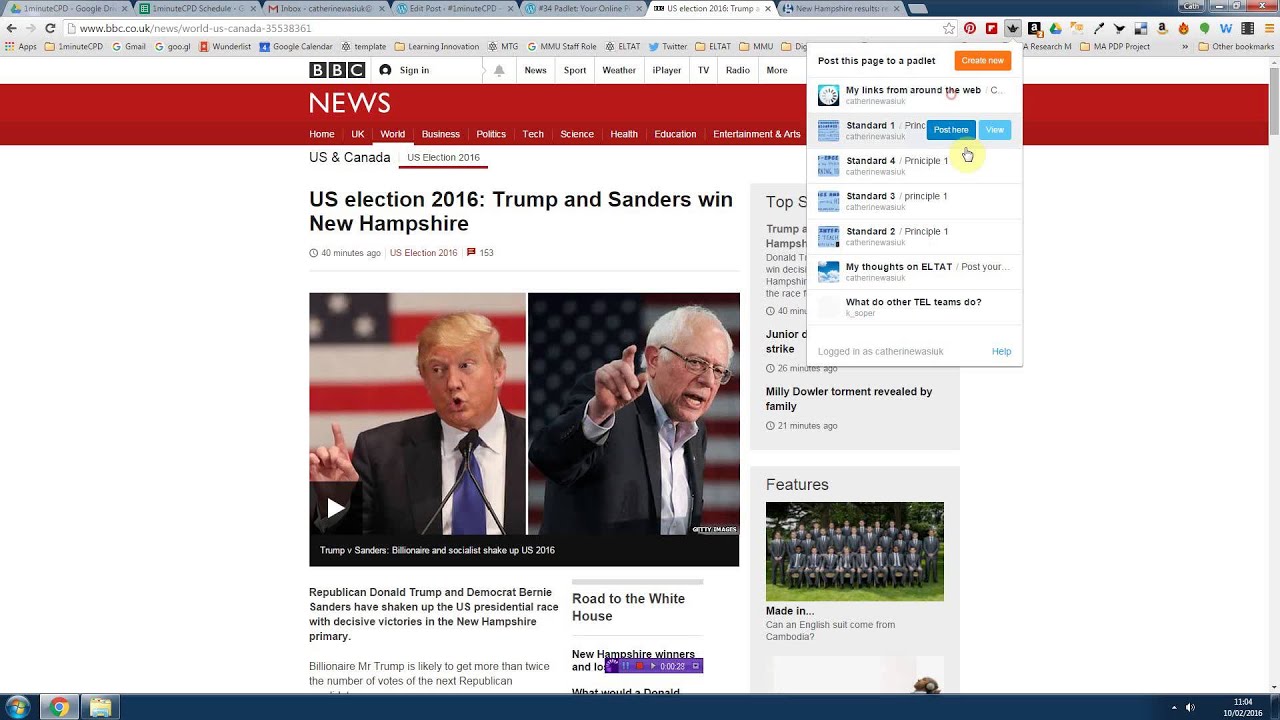Click the Help link in Padlet popup
1280x720 pixels.
click(x=1001, y=352)
